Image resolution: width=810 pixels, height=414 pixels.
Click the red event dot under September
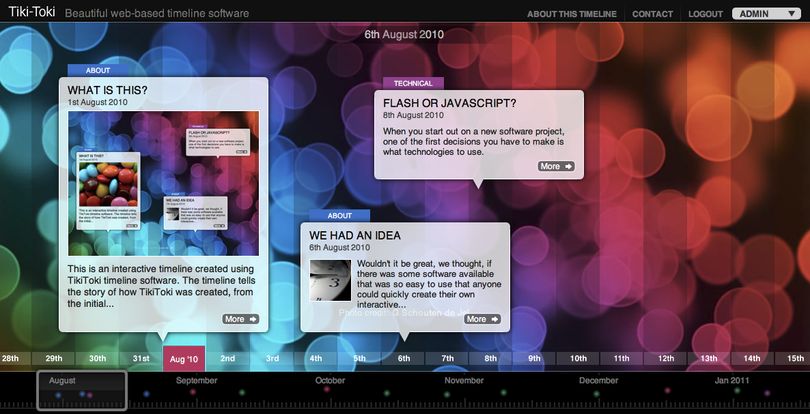pos(193,392)
